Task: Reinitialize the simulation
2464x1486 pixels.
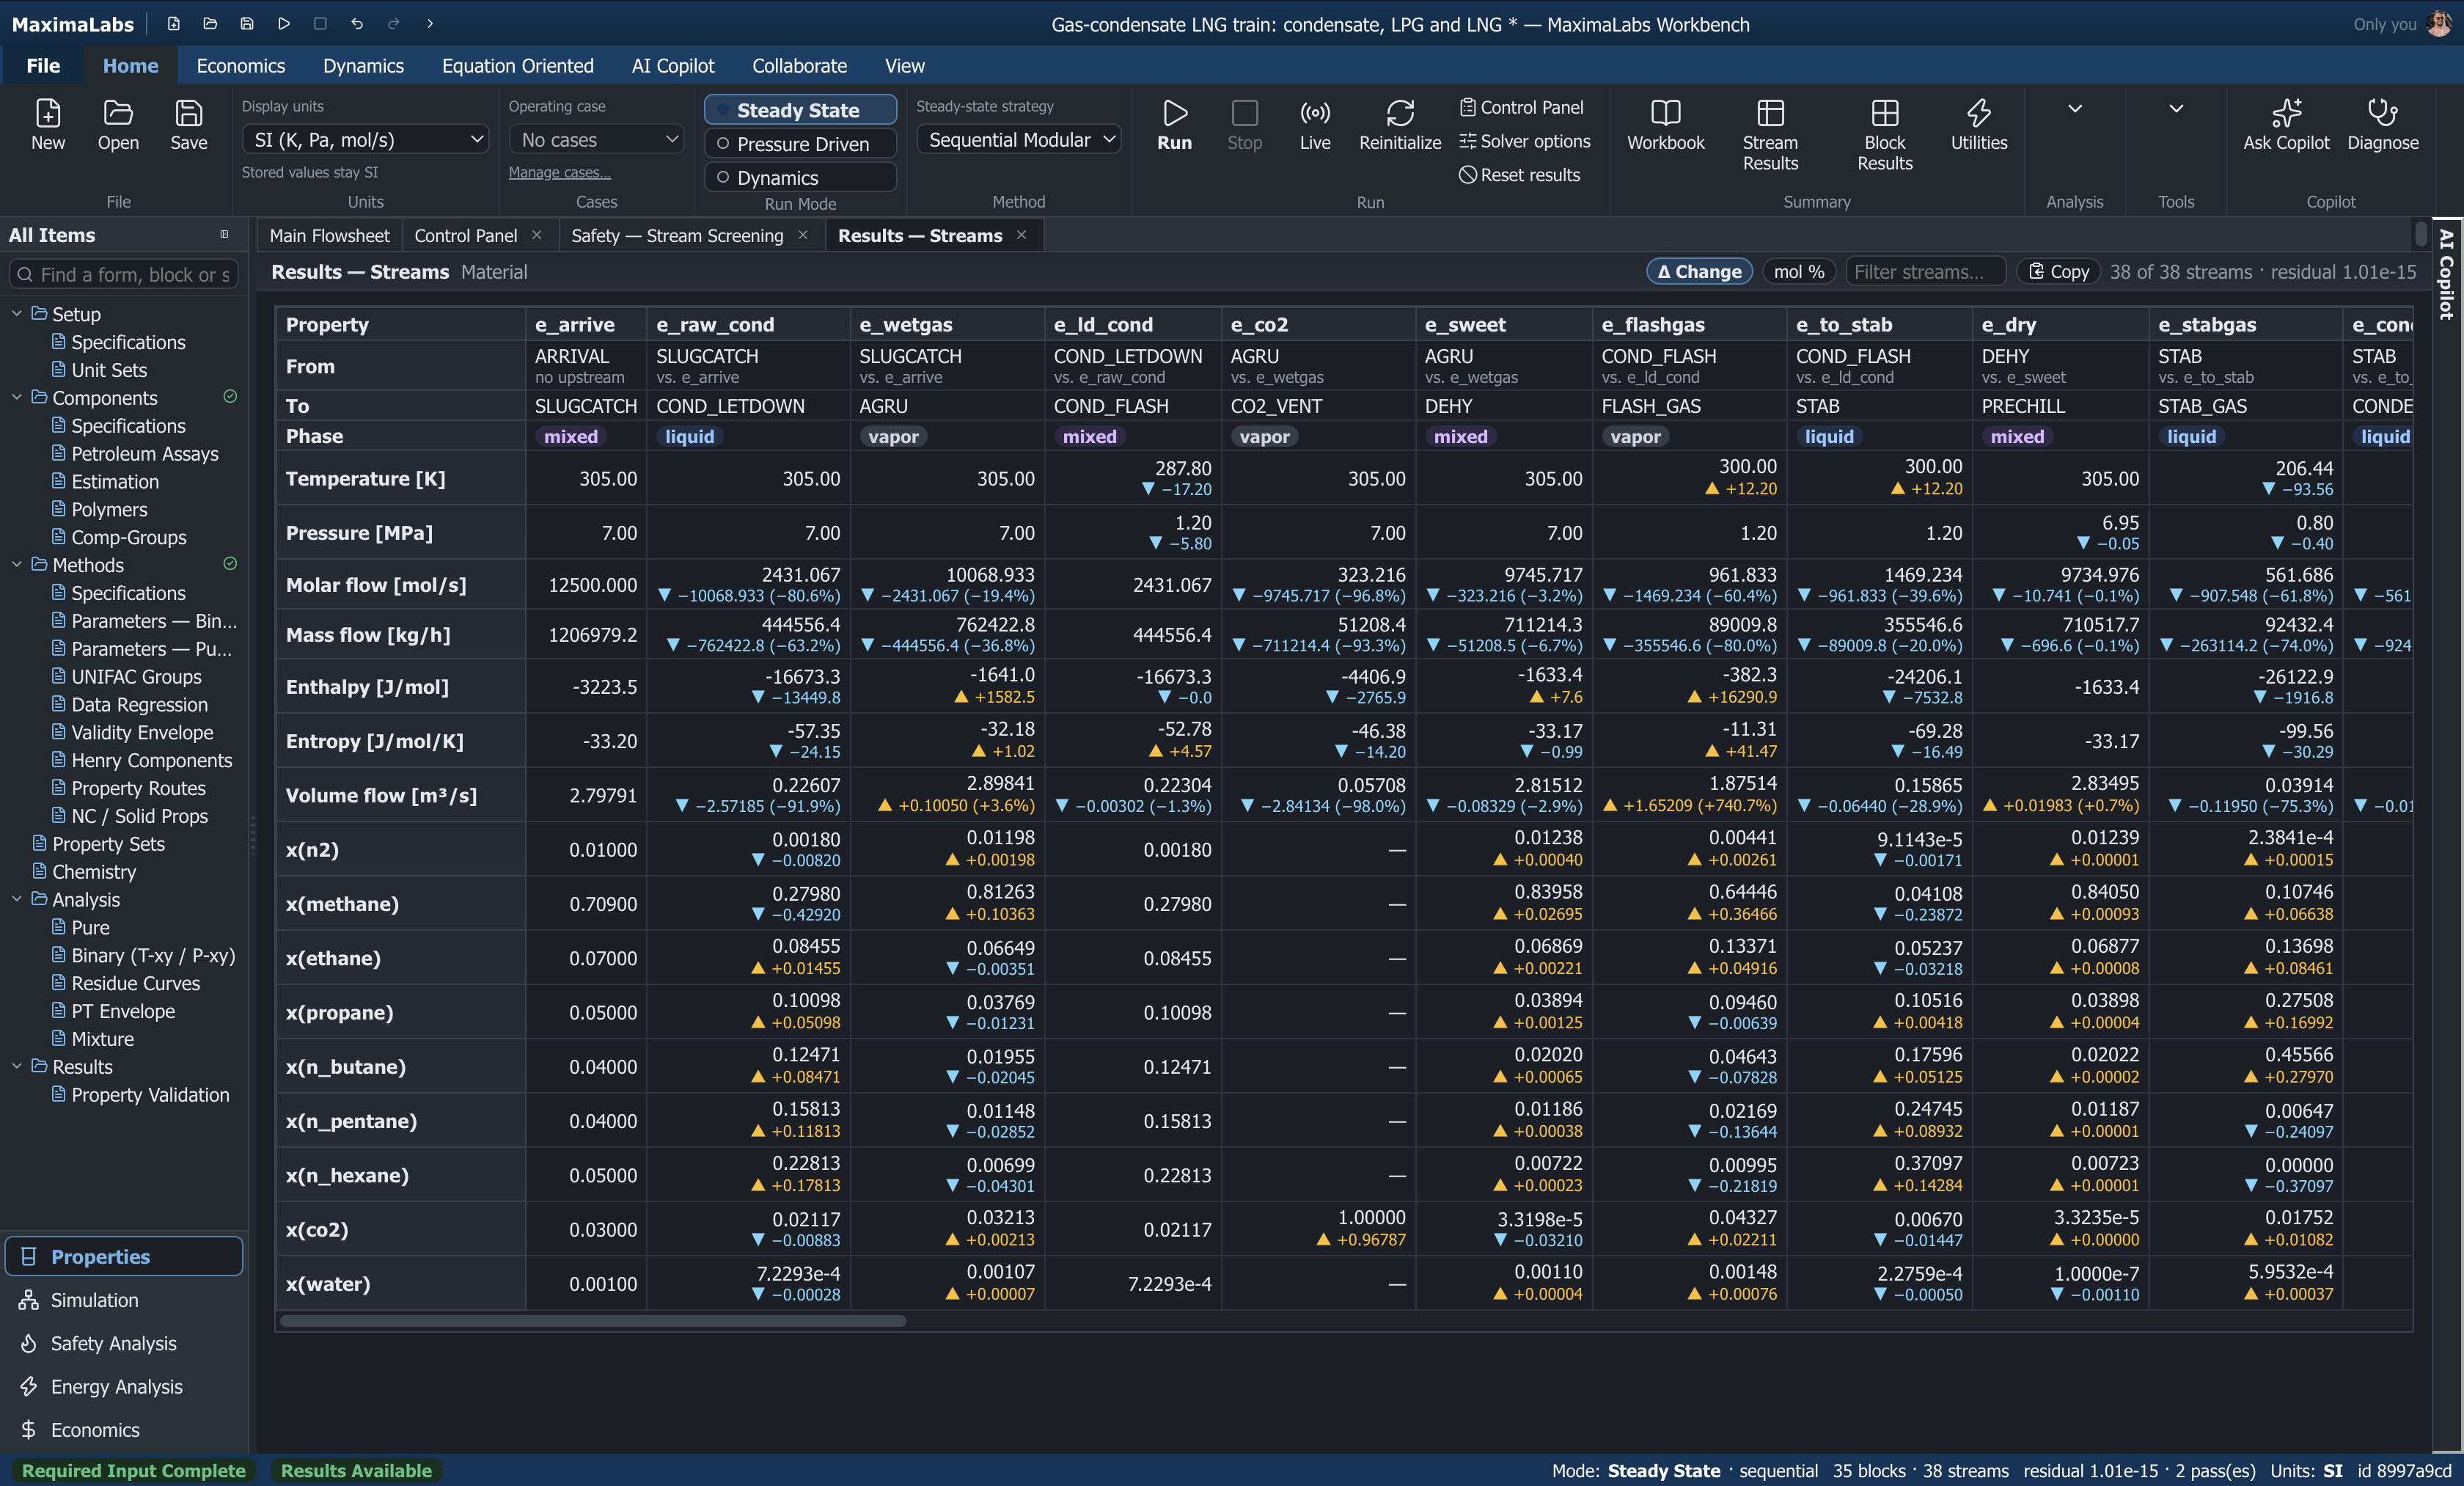Action: click(1399, 124)
